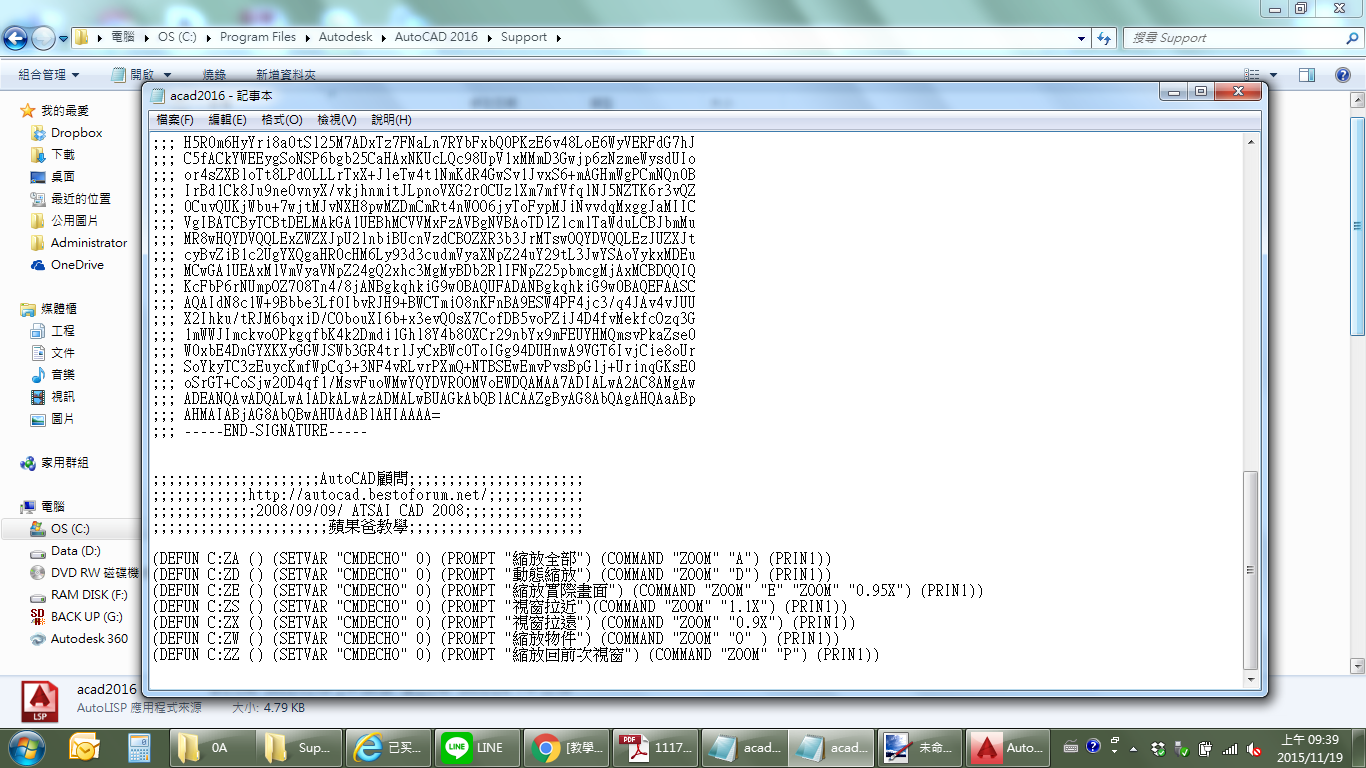Viewport: 1366px width, 768px height.
Task: Click the DEFUN C:ZA line in Notepad
Action: pyautogui.click(x=492, y=558)
